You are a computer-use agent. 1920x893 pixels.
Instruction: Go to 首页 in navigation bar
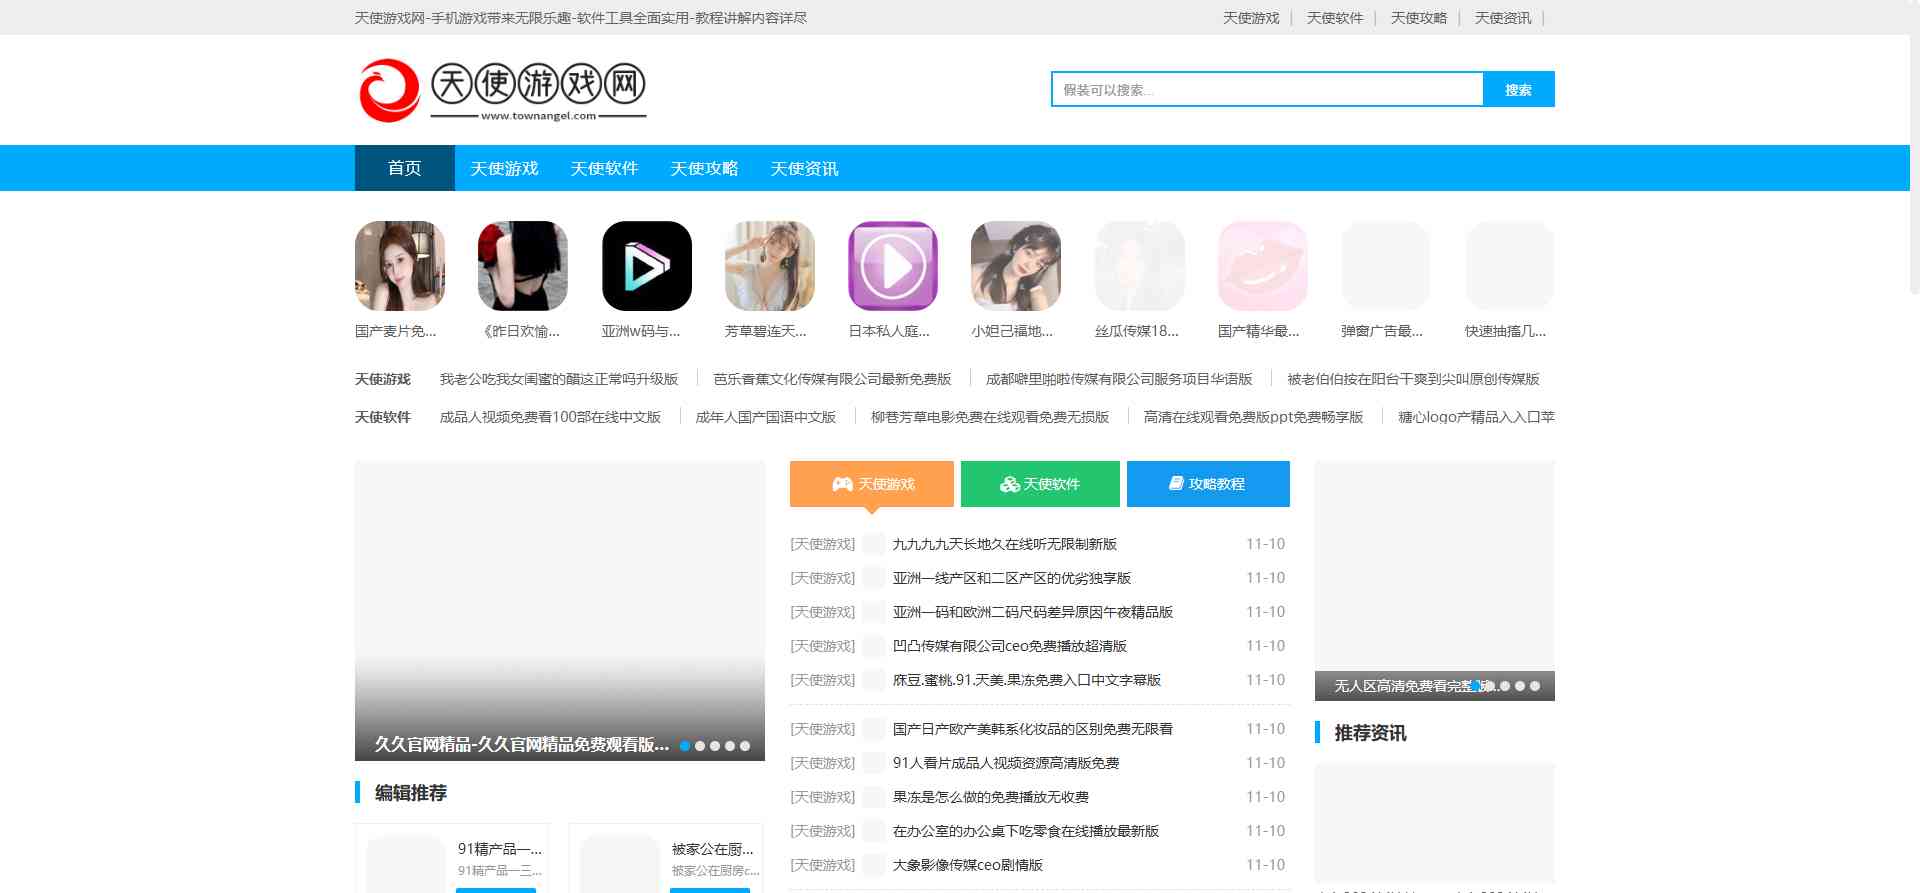click(404, 168)
